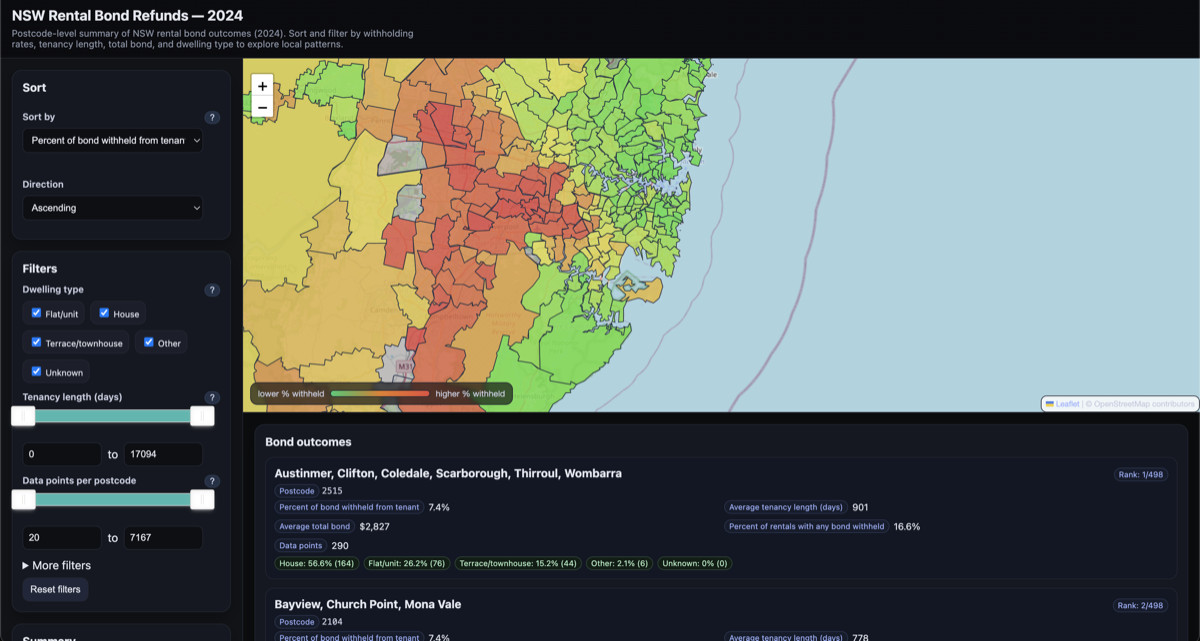Viewport: 1200px width, 641px height.
Task: Open the Tenancy length help icon
Action: click(x=211, y=397)
